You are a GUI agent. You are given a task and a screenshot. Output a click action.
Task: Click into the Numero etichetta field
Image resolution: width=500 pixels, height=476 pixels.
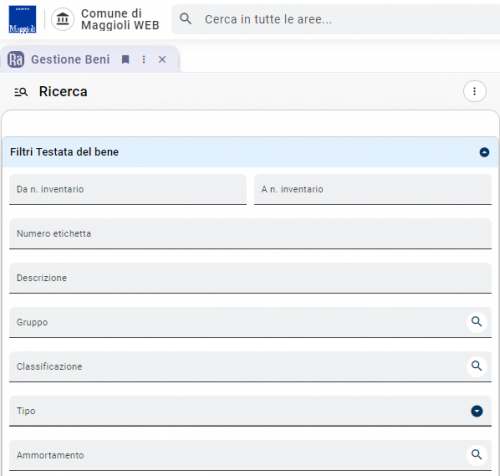point(250,234)
